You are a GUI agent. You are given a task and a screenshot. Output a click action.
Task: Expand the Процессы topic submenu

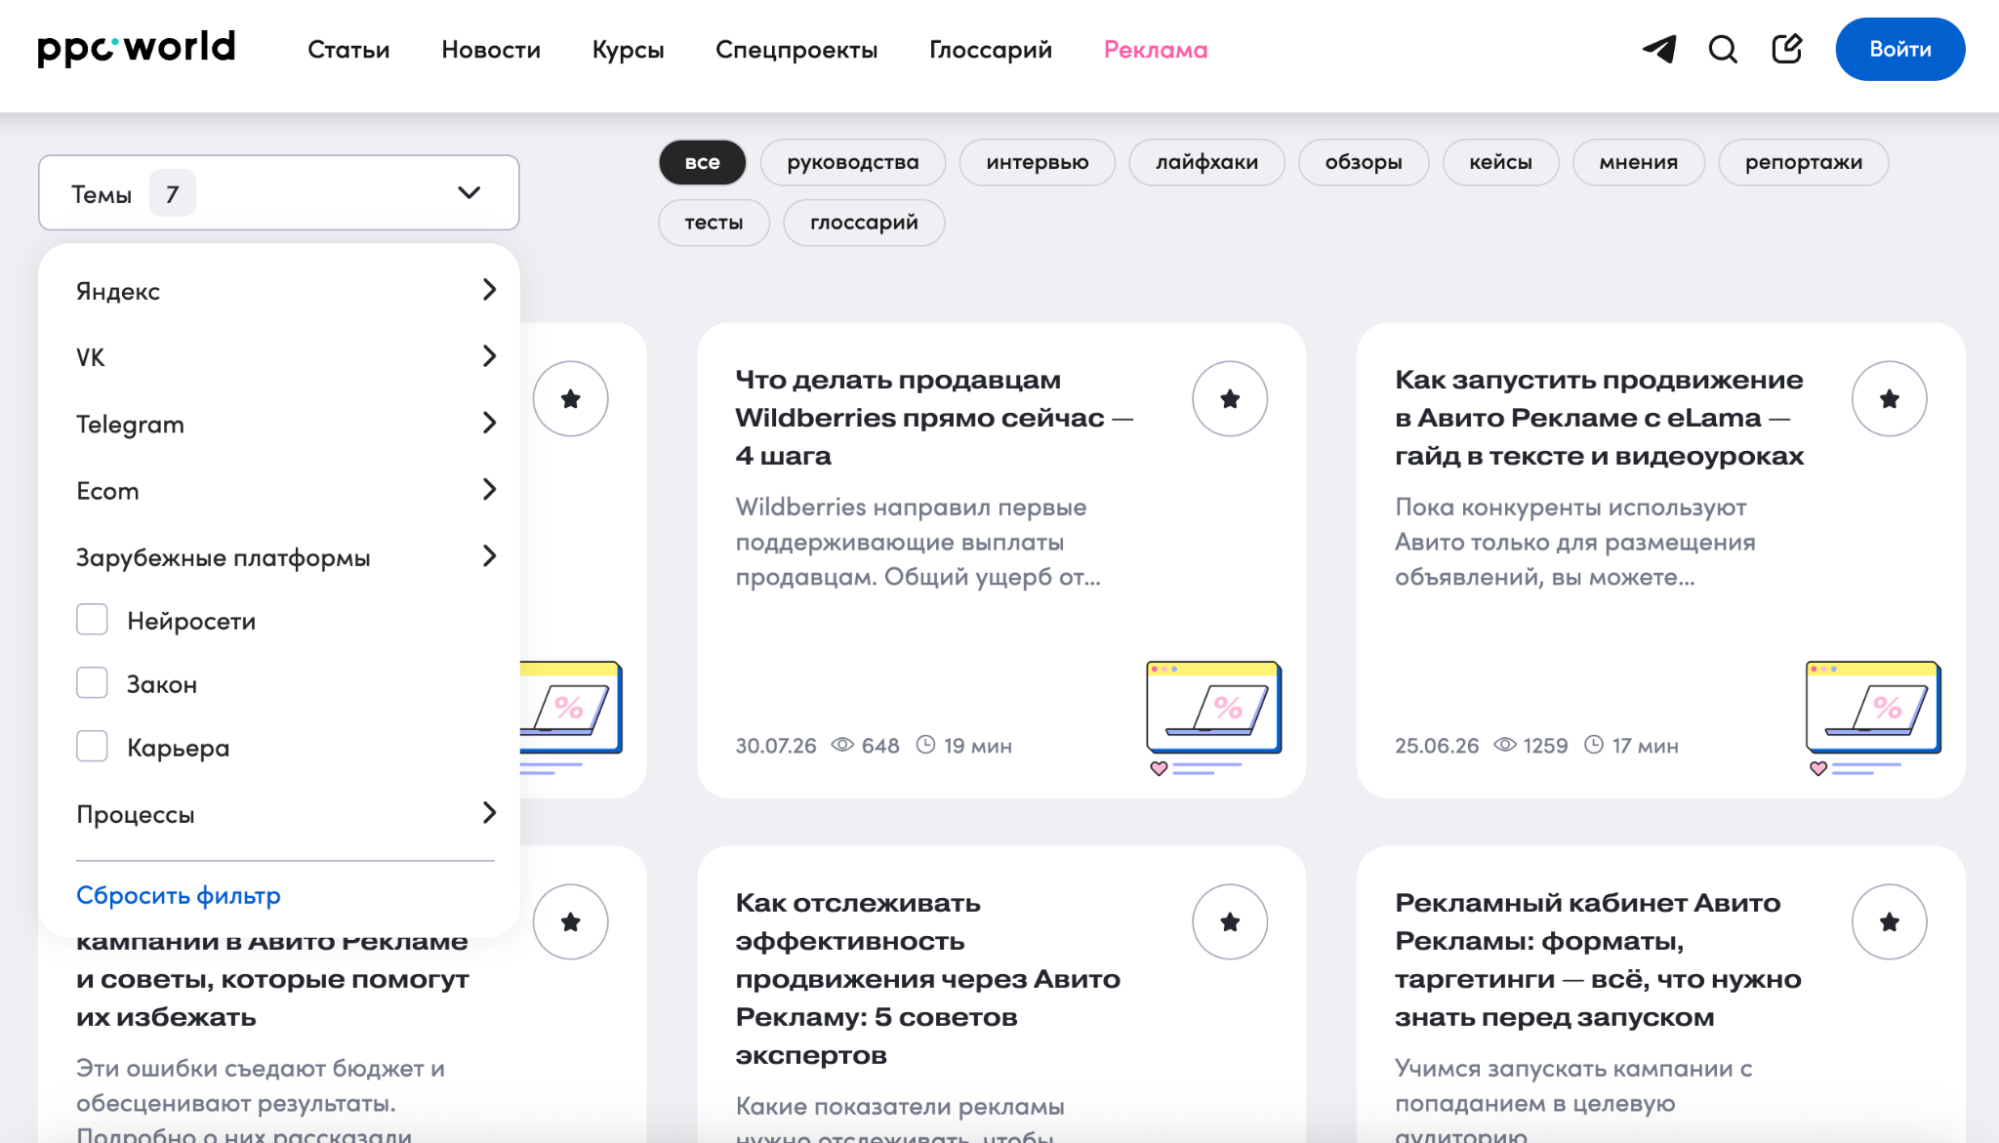pos(285,813)
